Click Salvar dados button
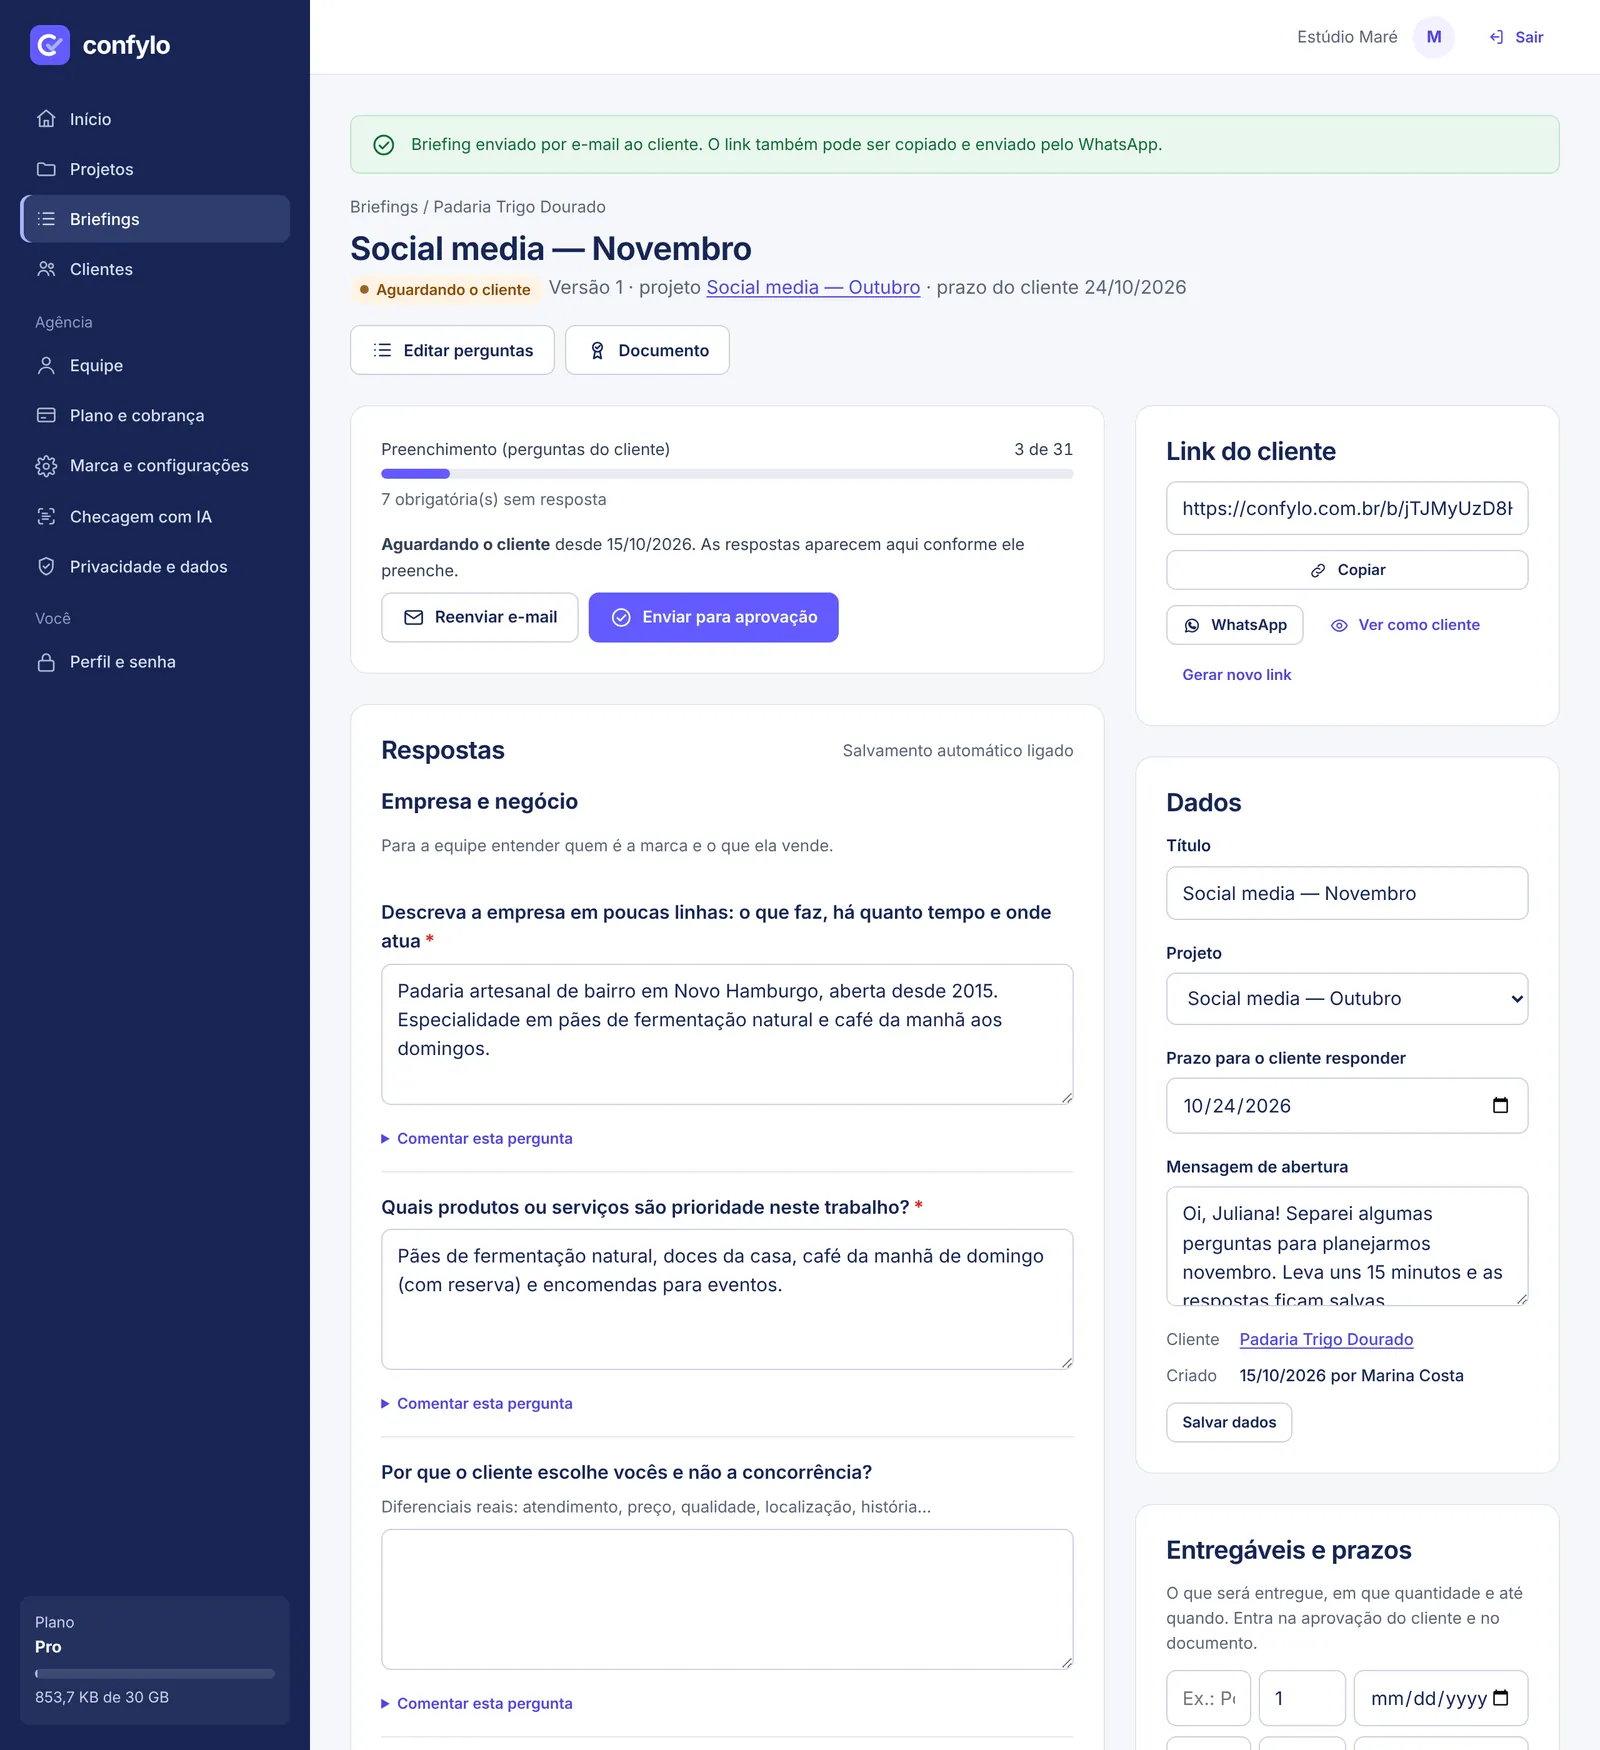The width and height of the screenshot is (1600, 1750). tap(1229, 1423)
